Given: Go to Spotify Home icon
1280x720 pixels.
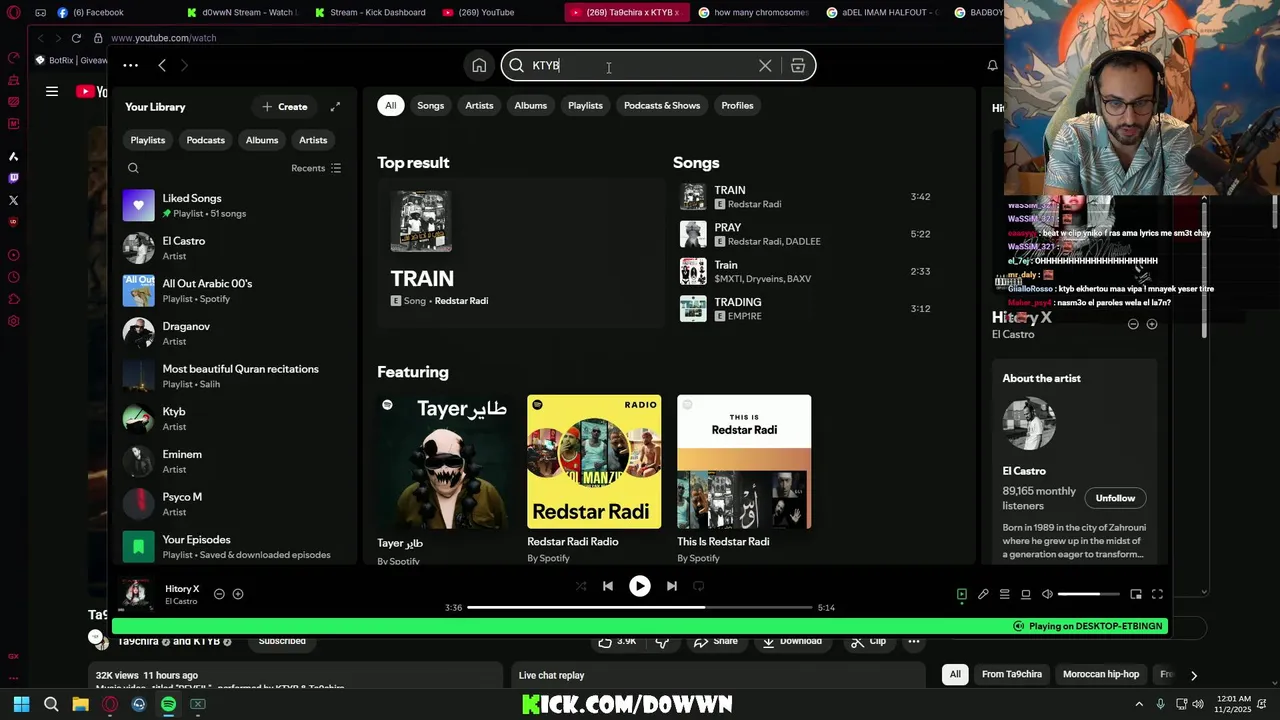Looking at the screenshot, I should coord(479,66).
